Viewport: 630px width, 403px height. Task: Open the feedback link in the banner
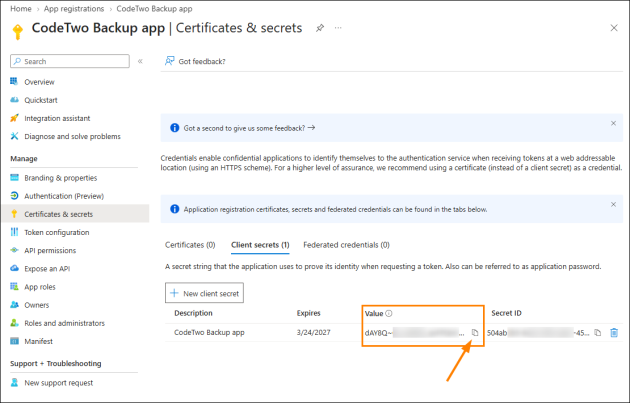pos(249,128)
